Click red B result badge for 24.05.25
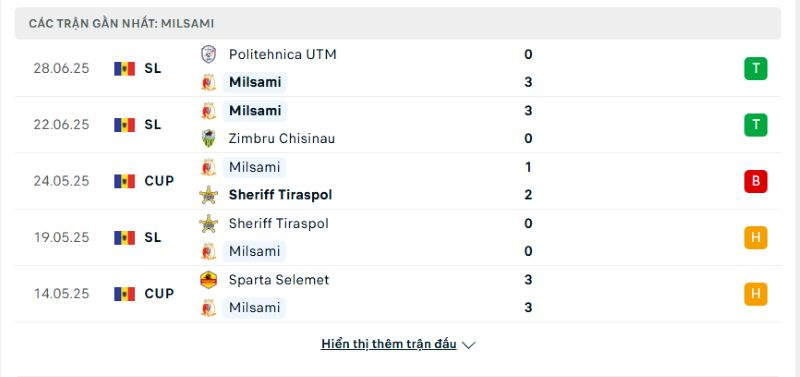 [756, 181]
